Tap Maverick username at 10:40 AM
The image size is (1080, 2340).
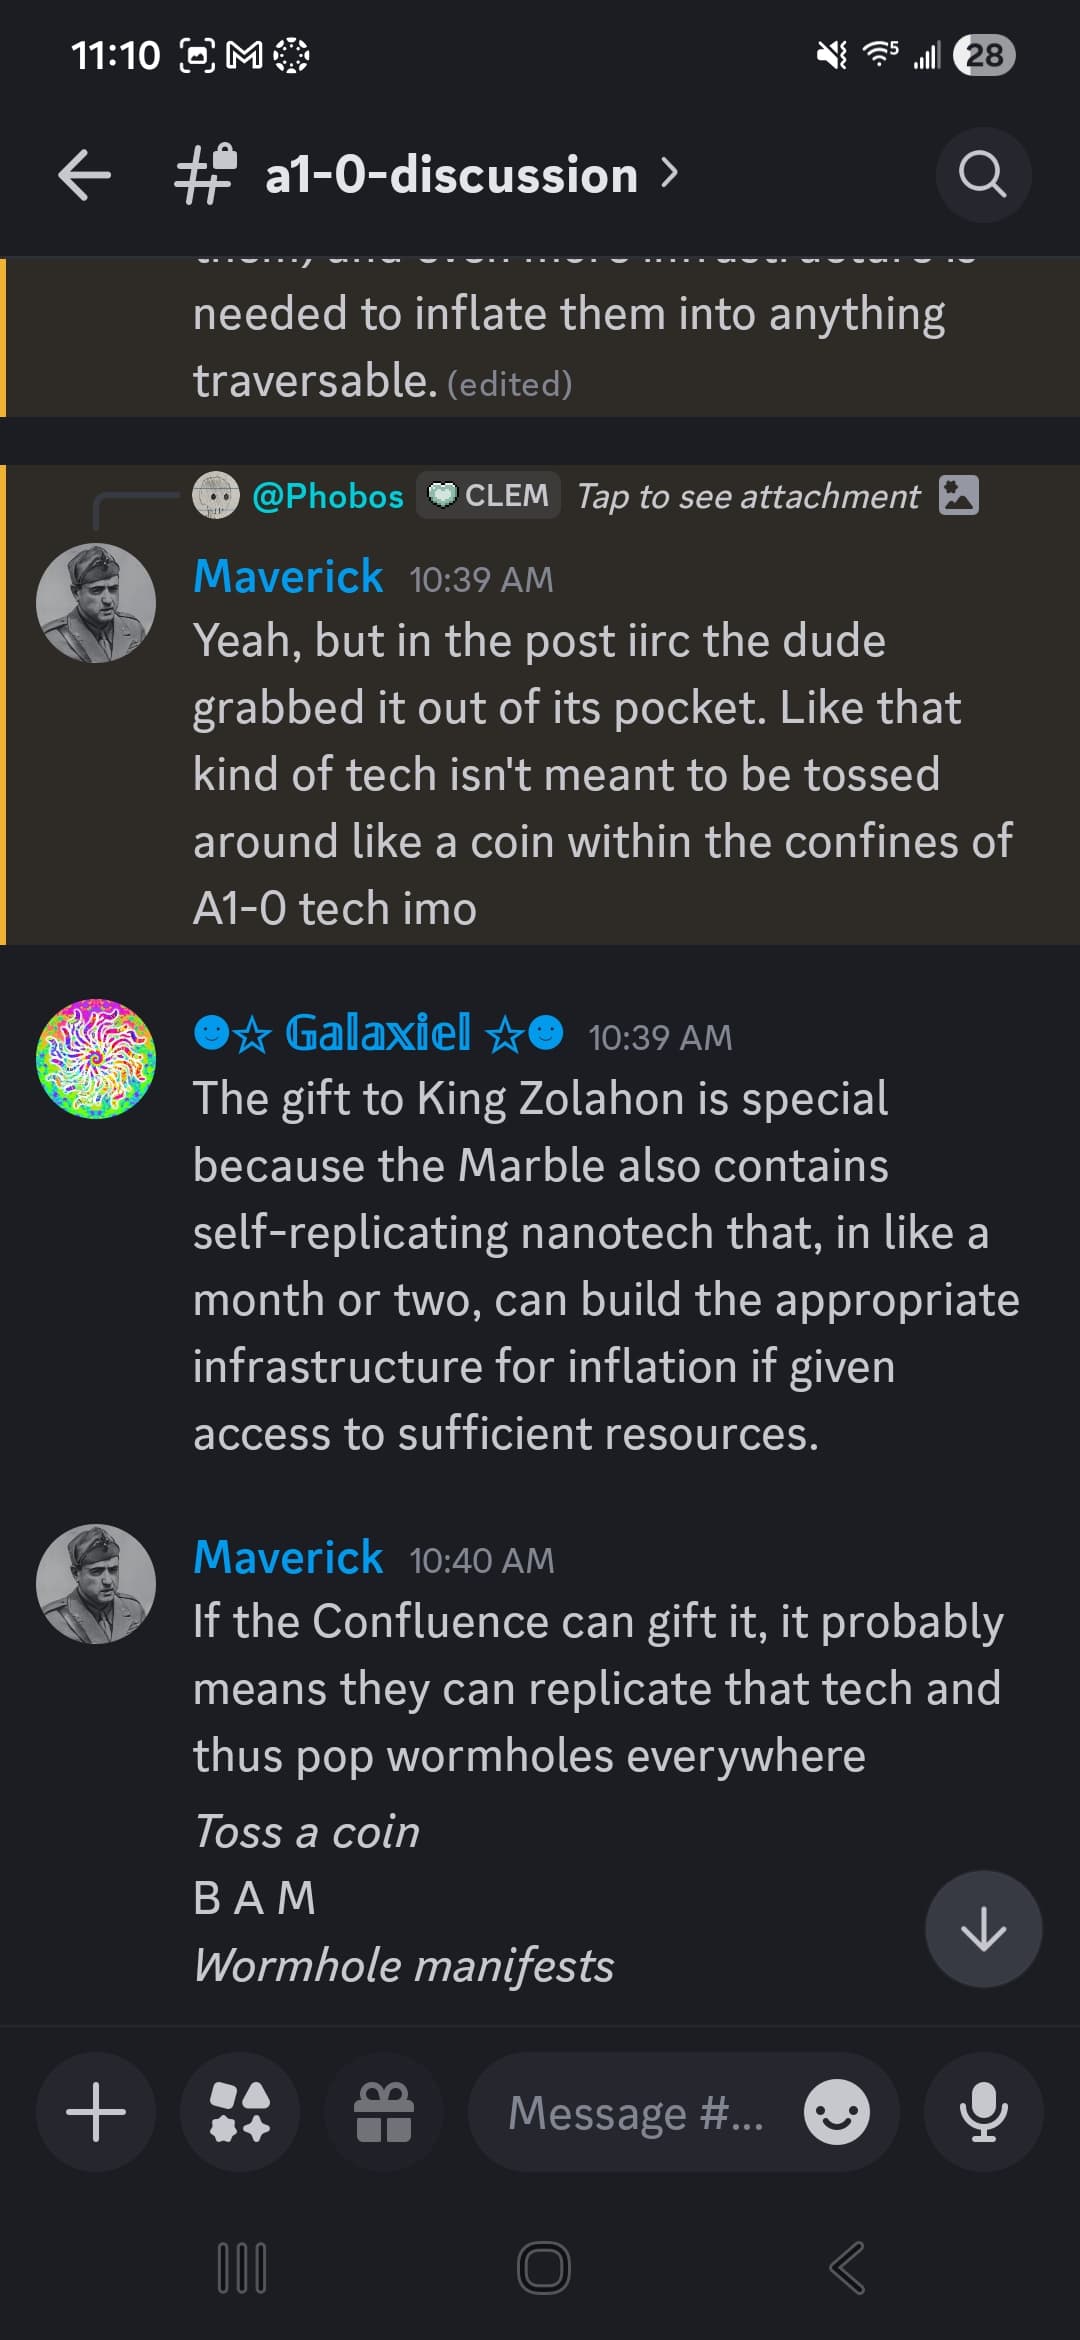point(288,1557)
